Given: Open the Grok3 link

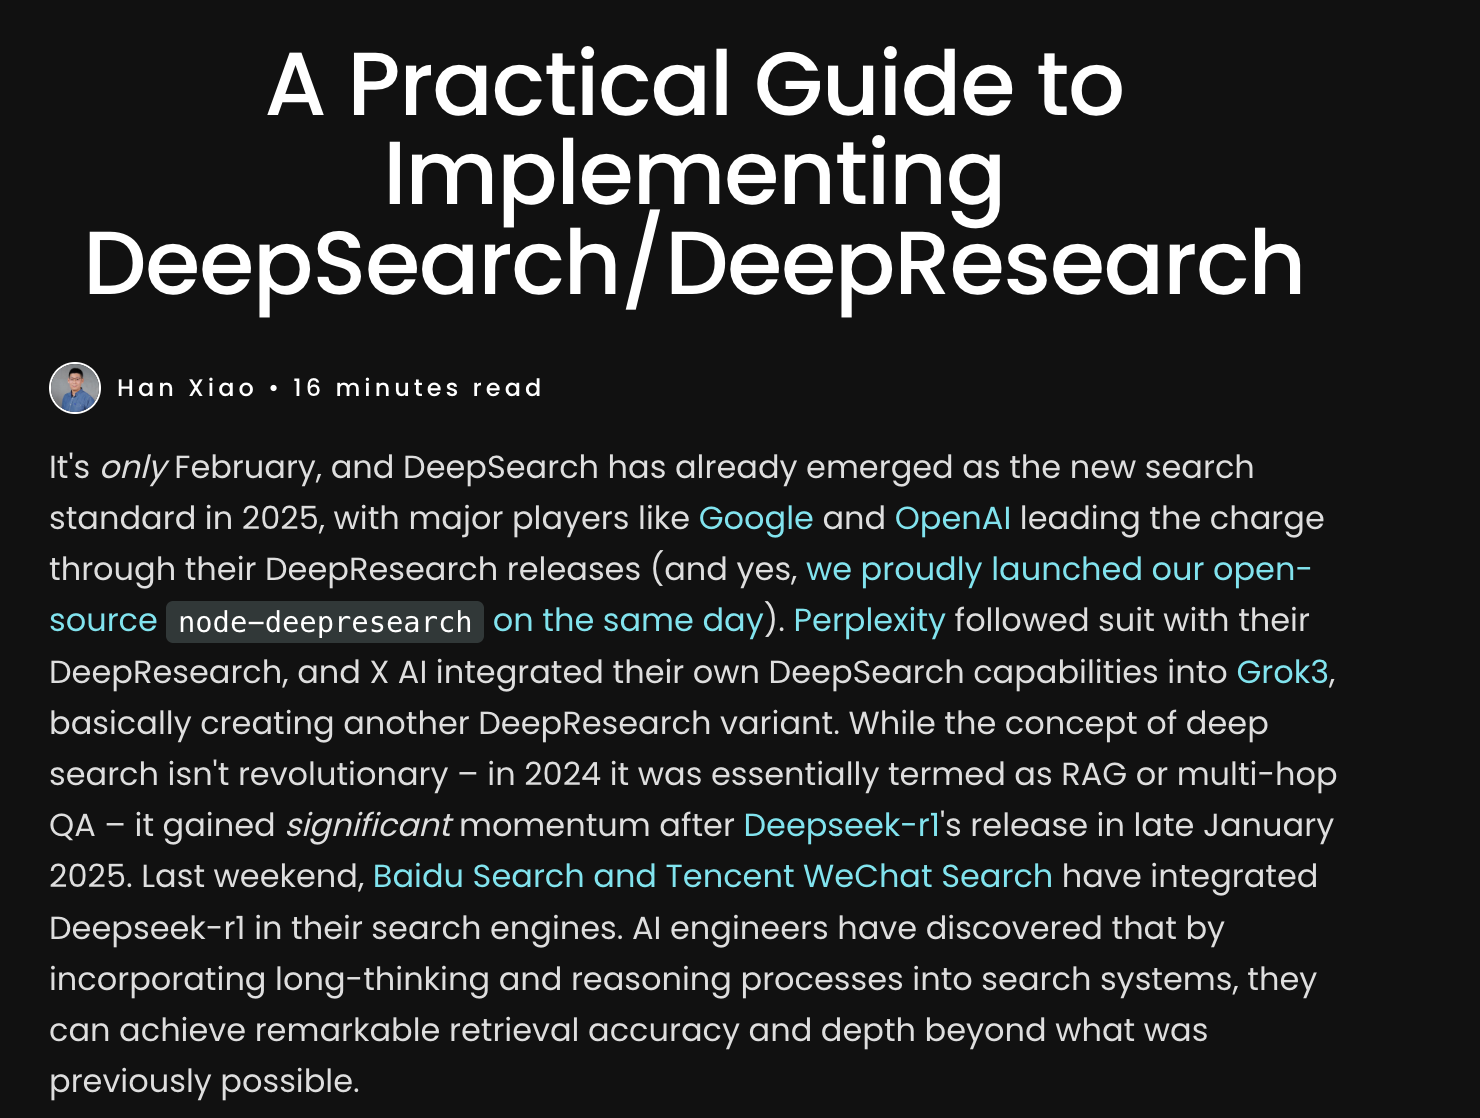Looking at the screenshot, I should 1282,671.
